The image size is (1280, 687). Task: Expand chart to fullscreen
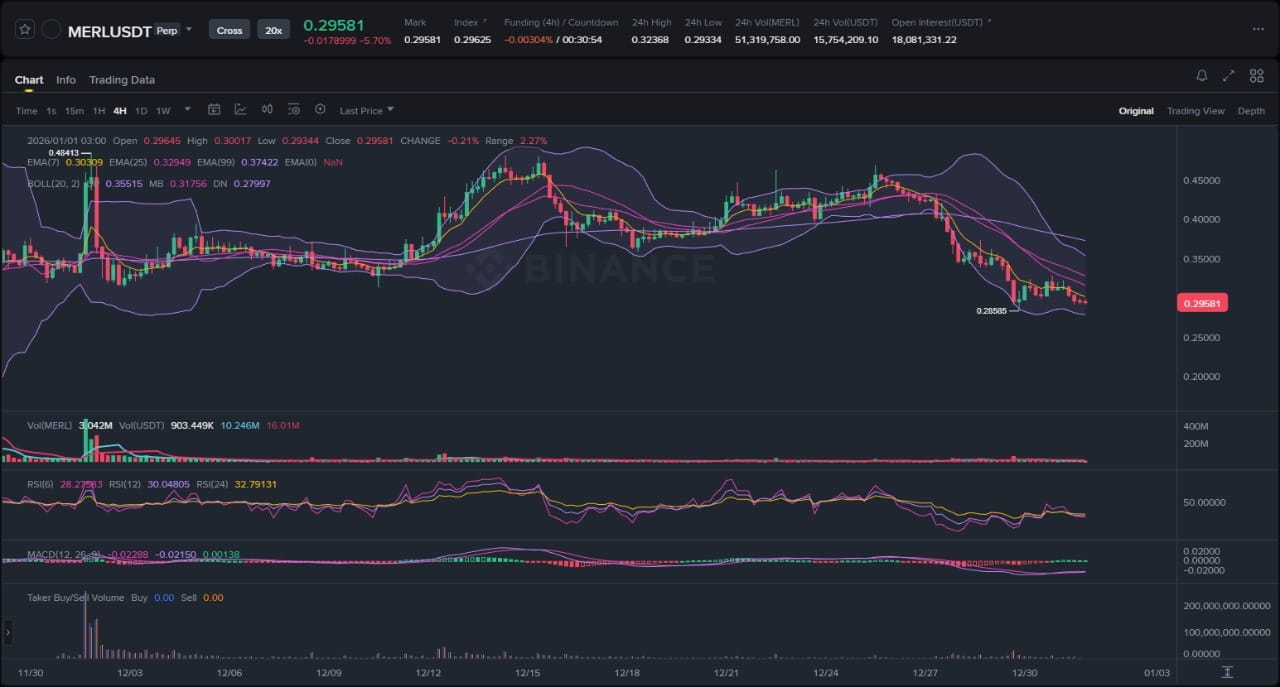pyautogui.click(x=1229, y=76)
